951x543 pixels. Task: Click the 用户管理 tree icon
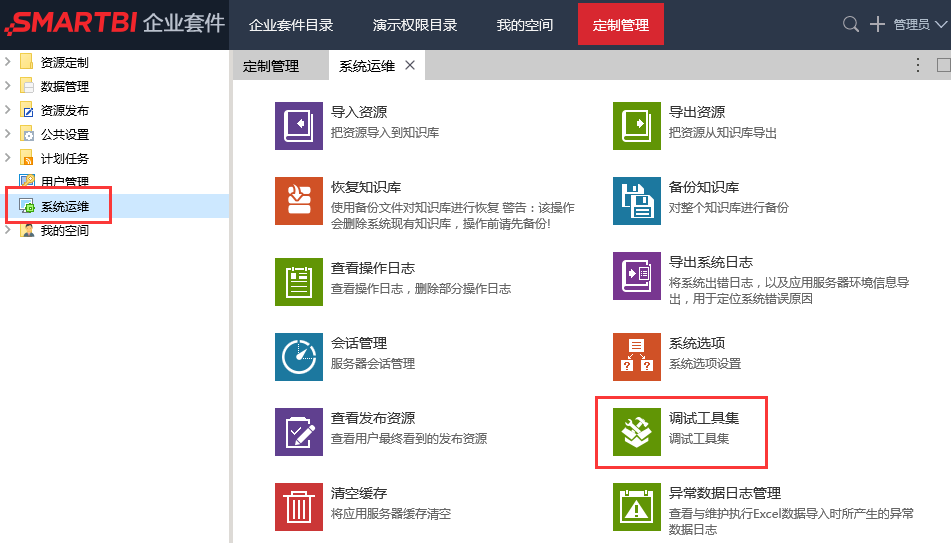pyautogui.click(x=27, y=181)
